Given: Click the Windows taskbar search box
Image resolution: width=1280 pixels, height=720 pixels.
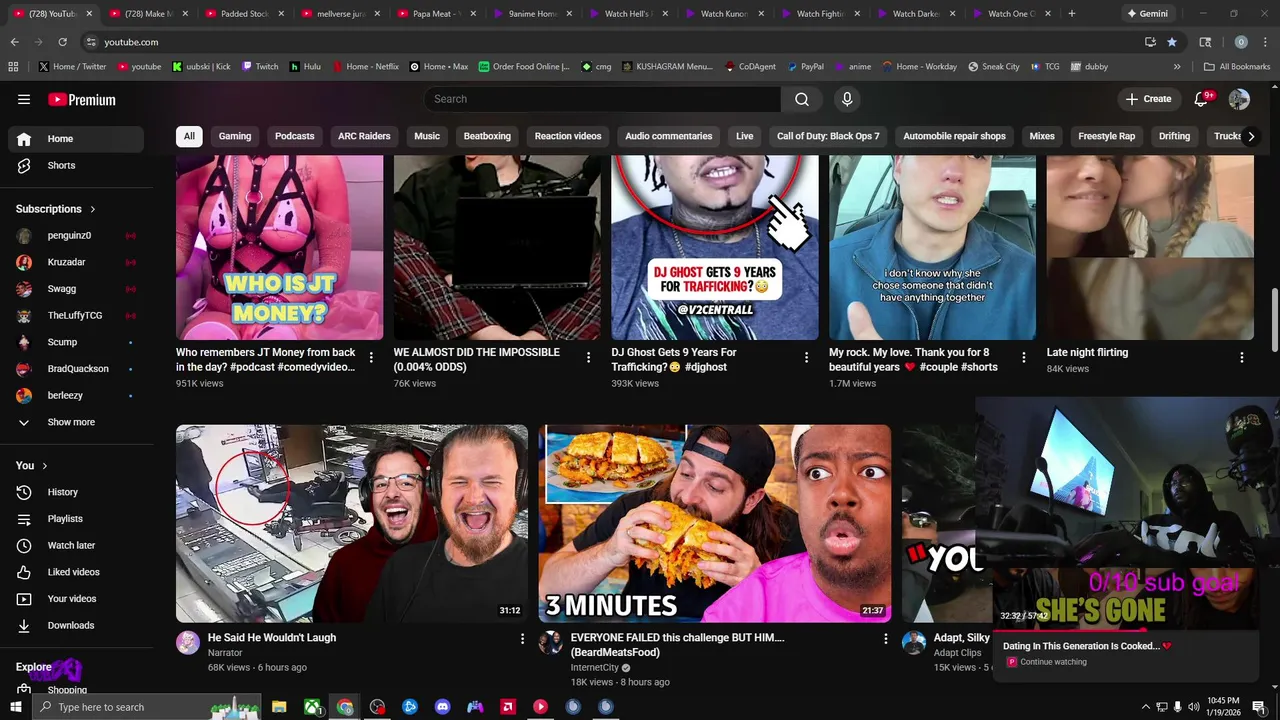Looking at the screenshot, I should coord(145,707).
